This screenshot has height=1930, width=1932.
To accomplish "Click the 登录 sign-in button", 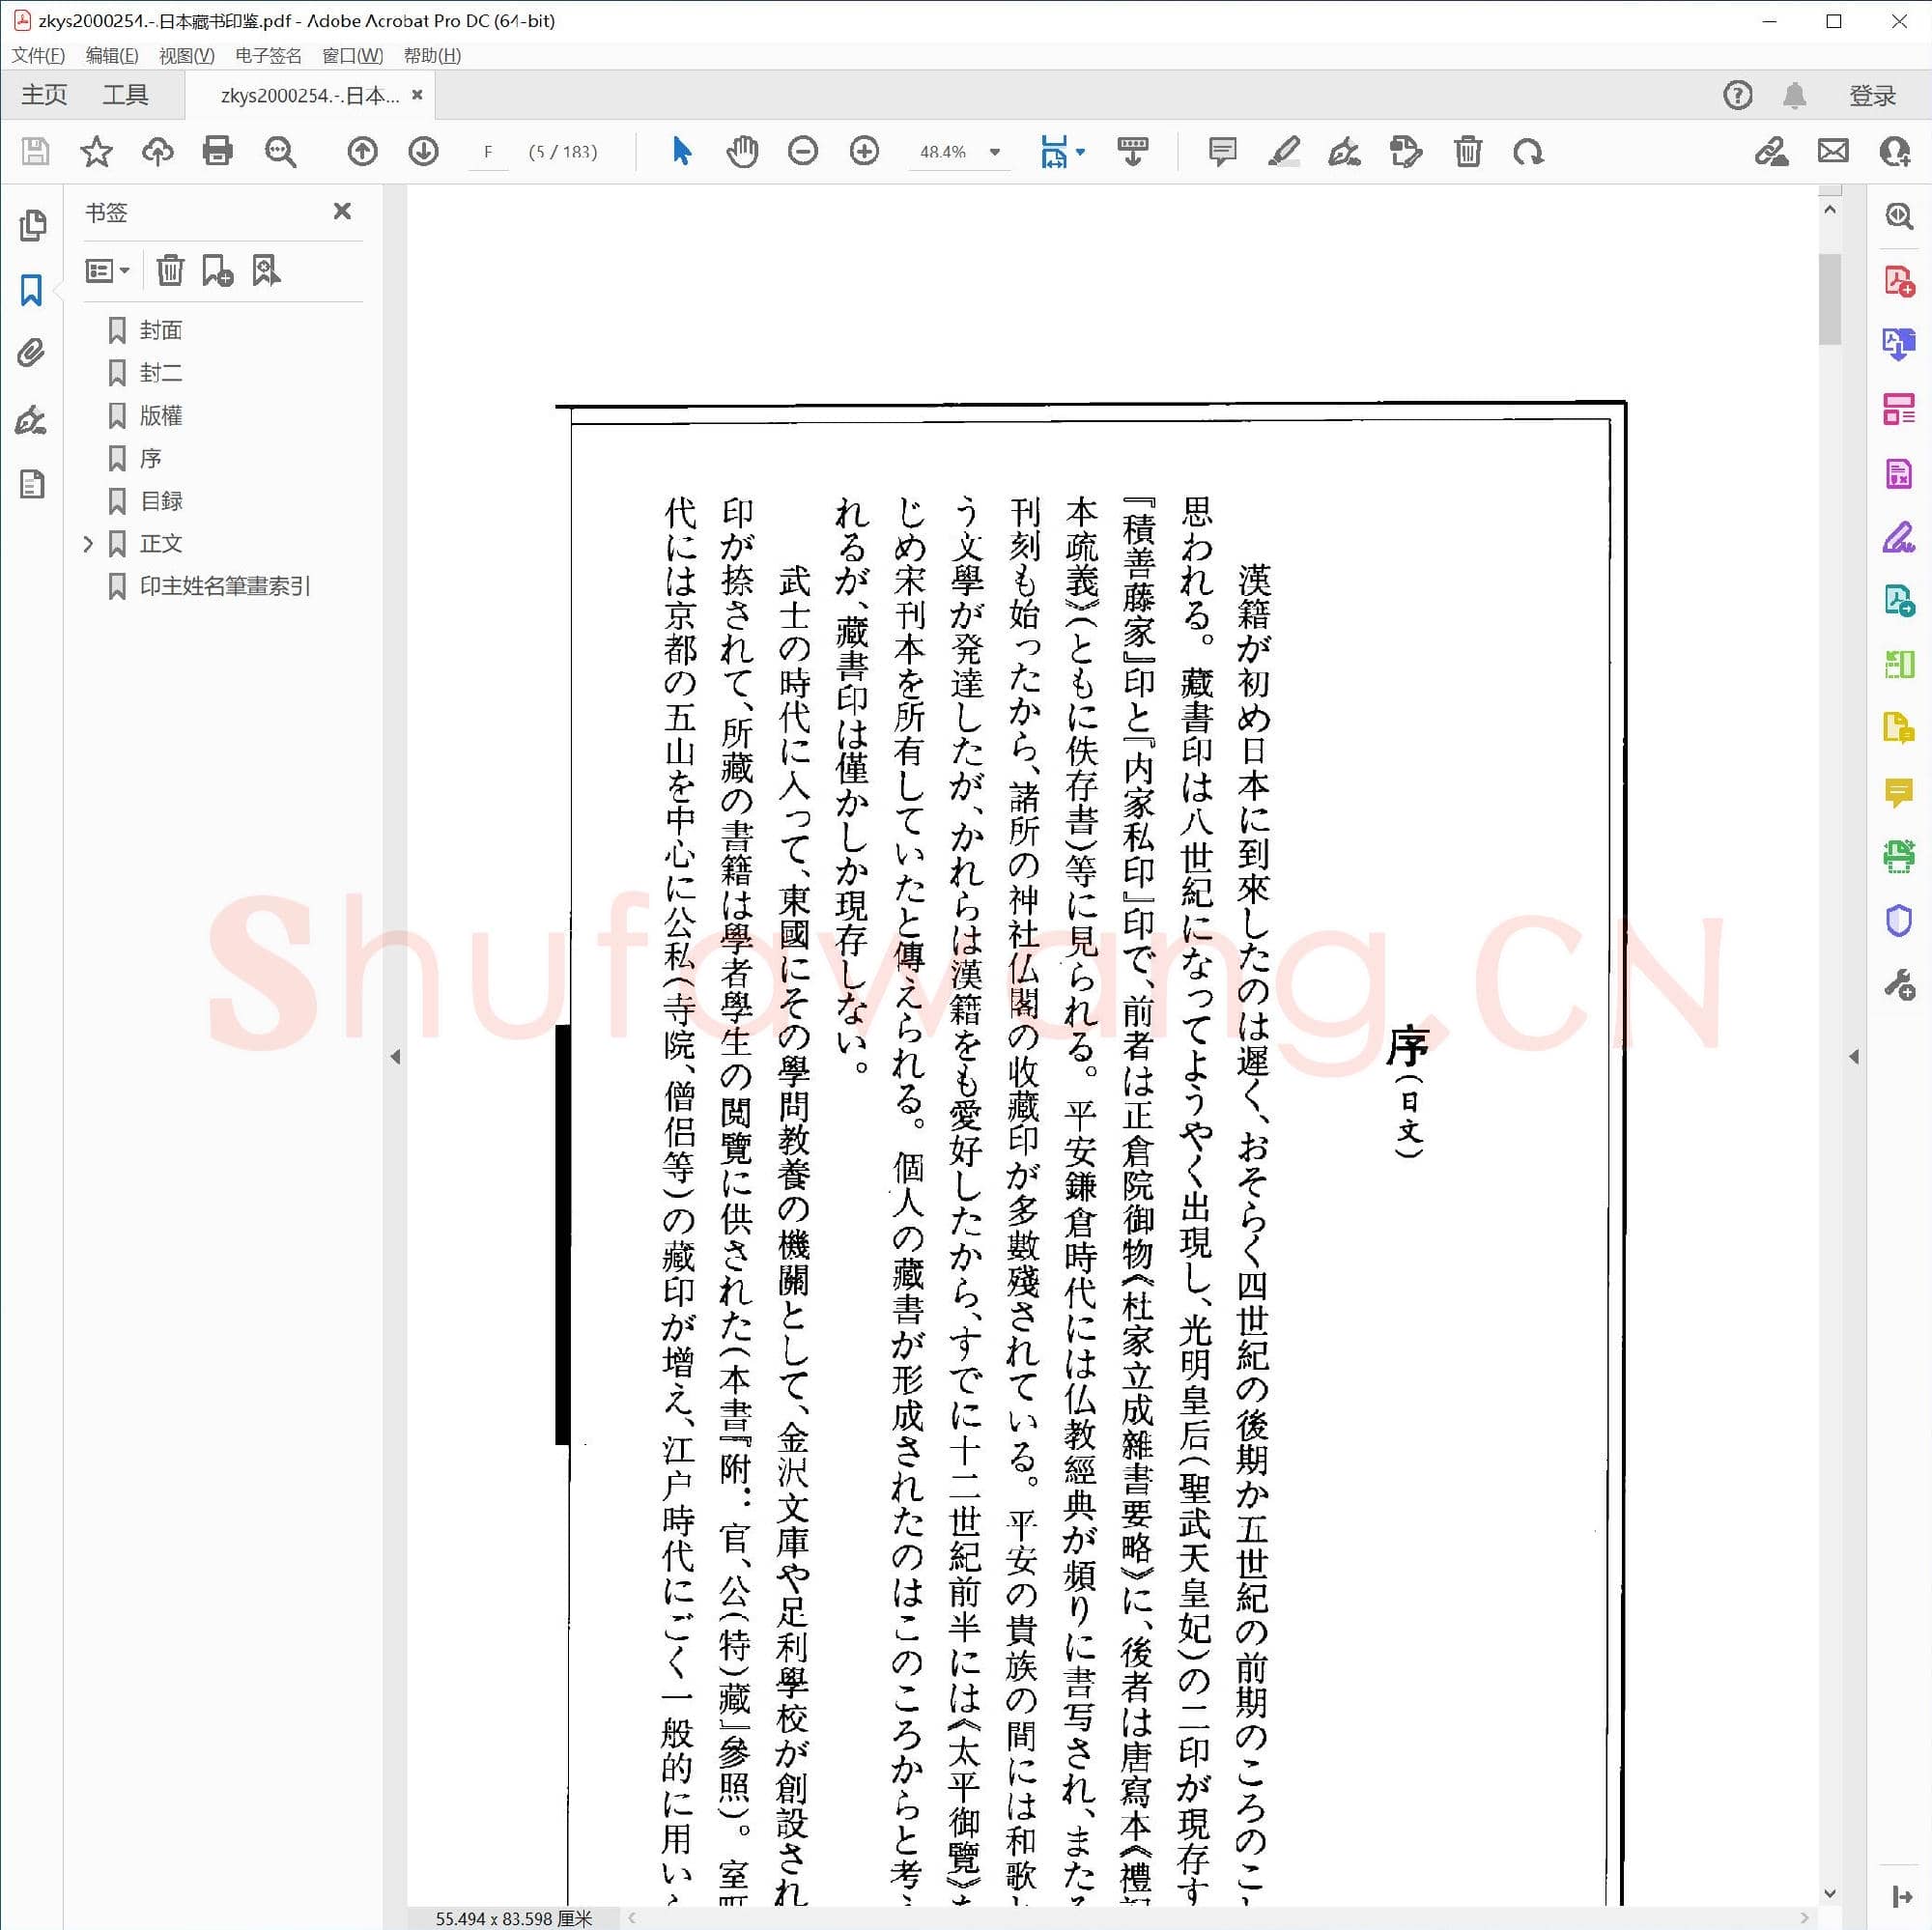I will [x=1872, y=94].
